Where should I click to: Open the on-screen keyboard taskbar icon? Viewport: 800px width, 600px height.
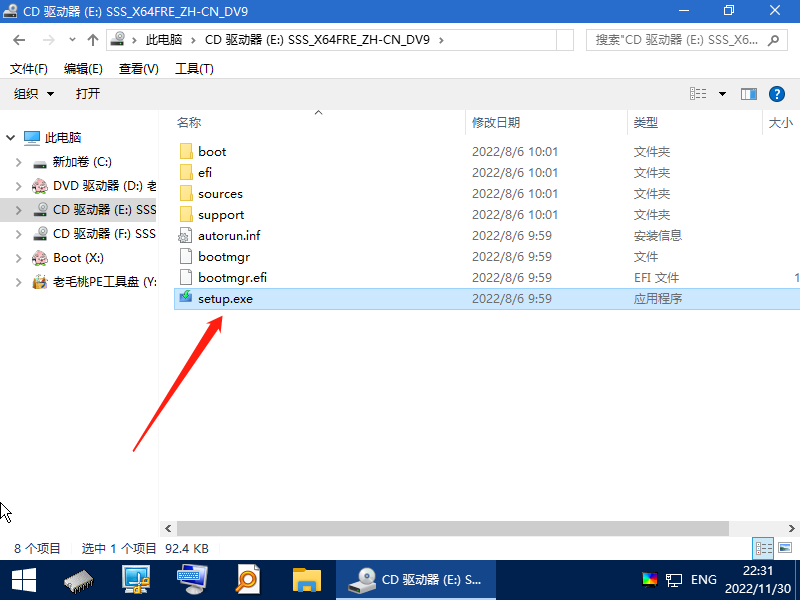click(192, 580)
